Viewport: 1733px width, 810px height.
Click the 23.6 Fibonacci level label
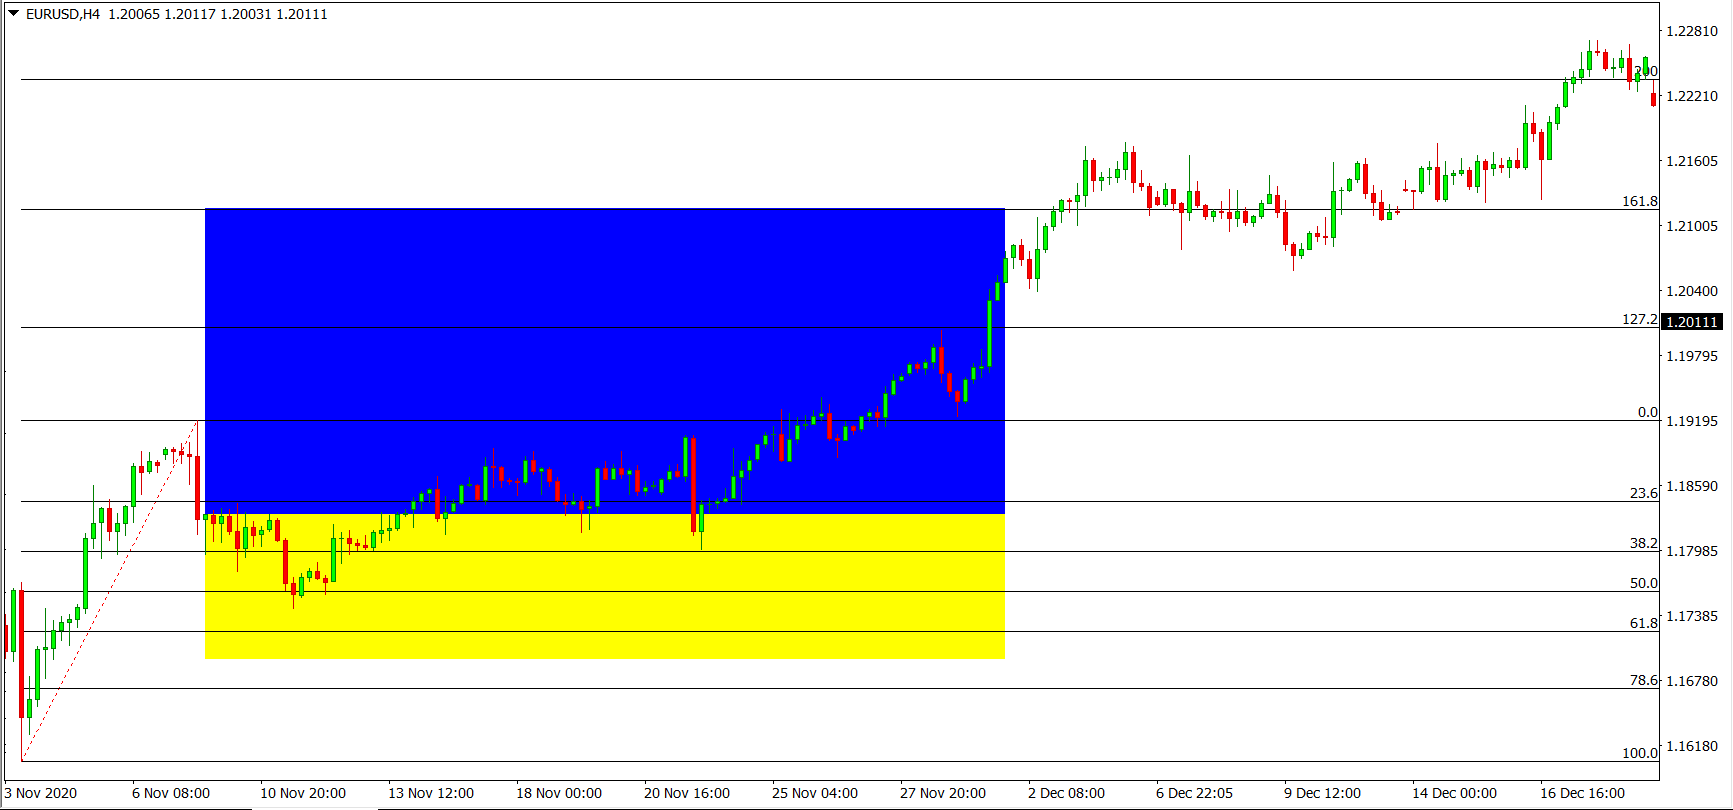[x=1643, y=493]
